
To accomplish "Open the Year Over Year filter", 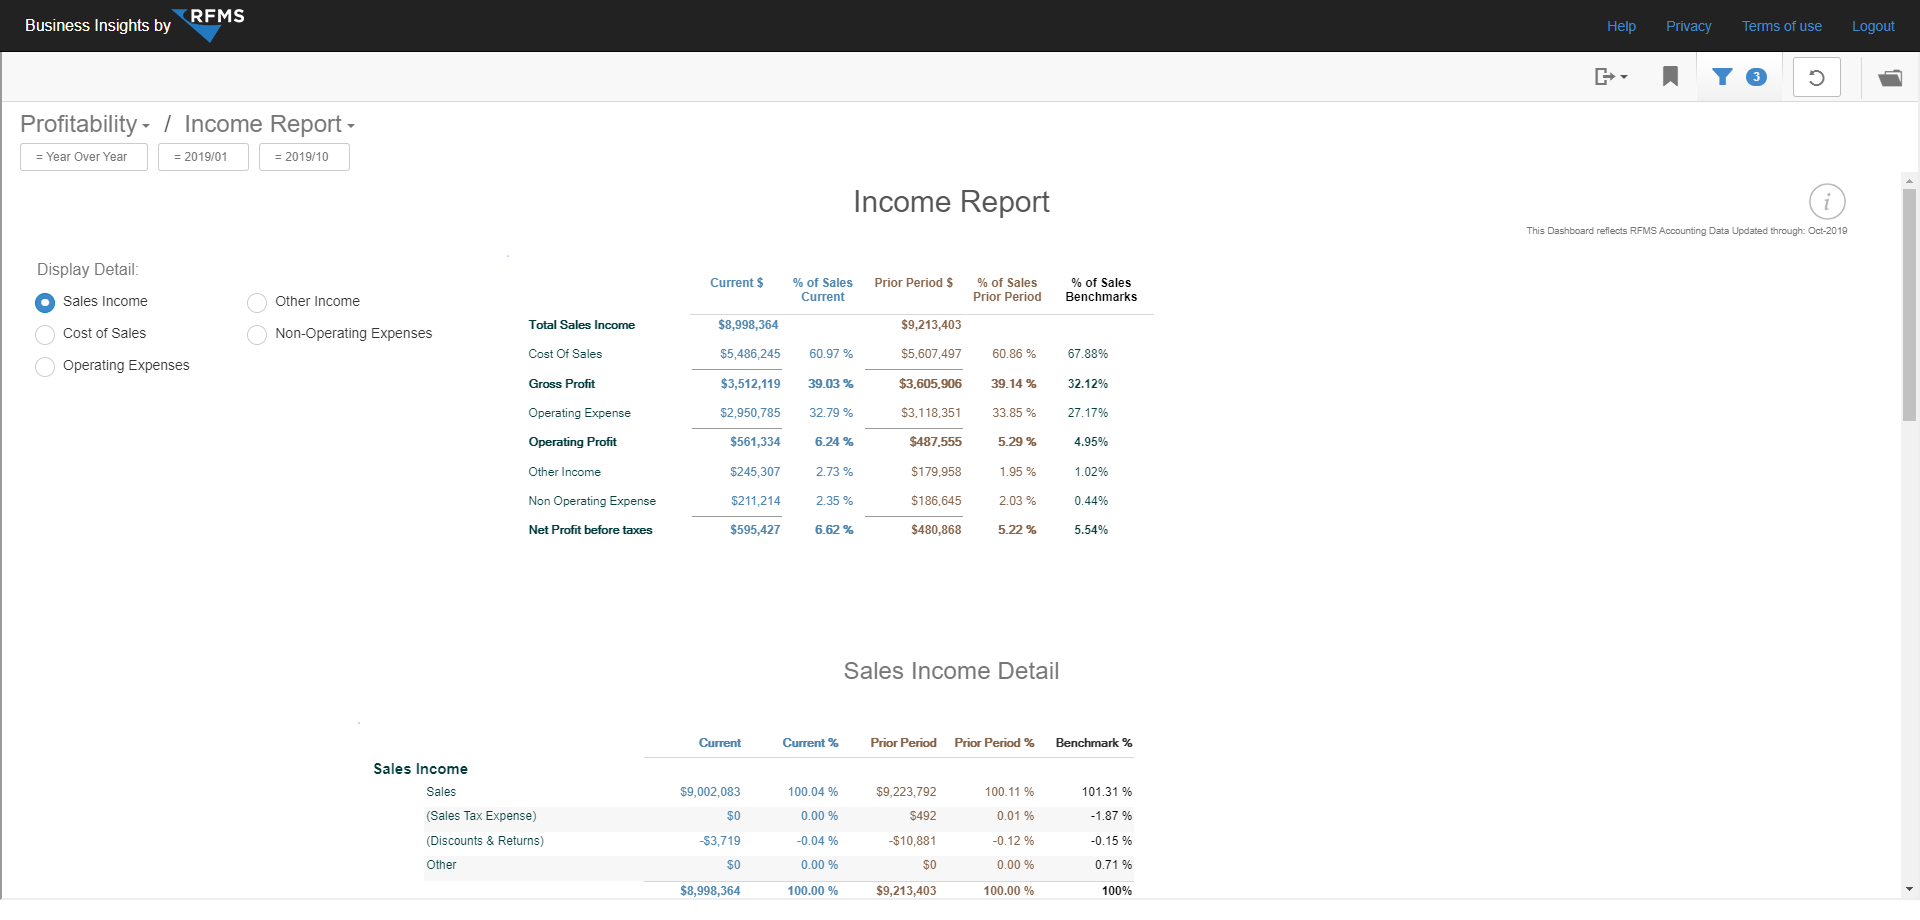I will [x=84, y=157].
